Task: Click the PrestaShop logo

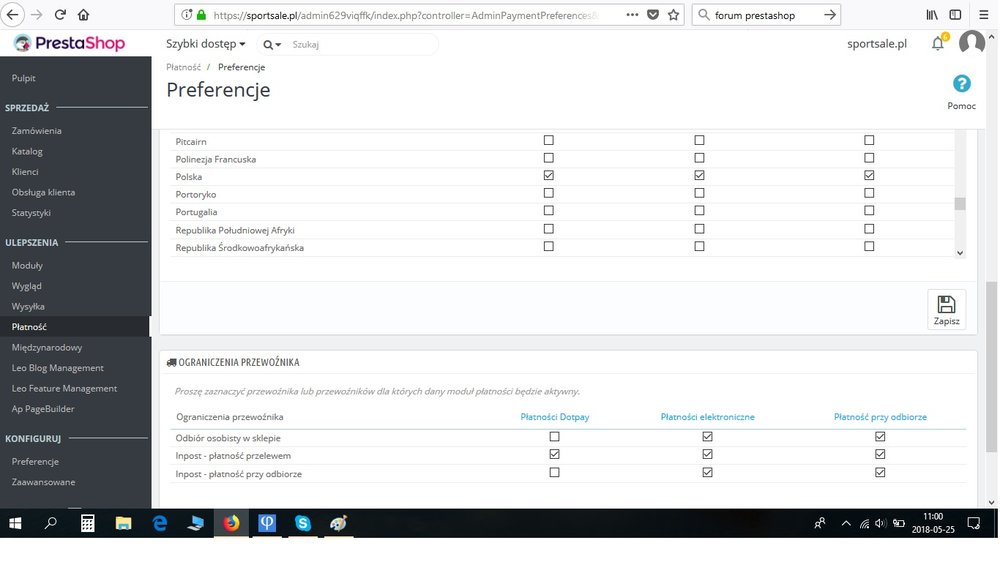Action: (70, 43)
